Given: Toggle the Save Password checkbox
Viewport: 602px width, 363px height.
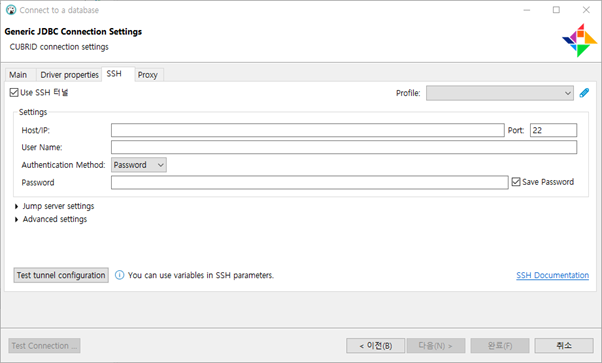Looking at the screenshot, I should click(516, 182).
